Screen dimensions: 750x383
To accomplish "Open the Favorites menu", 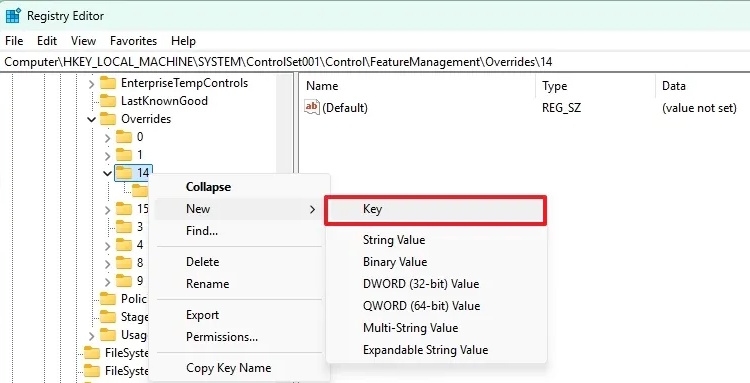I will (x=133, y=41).
